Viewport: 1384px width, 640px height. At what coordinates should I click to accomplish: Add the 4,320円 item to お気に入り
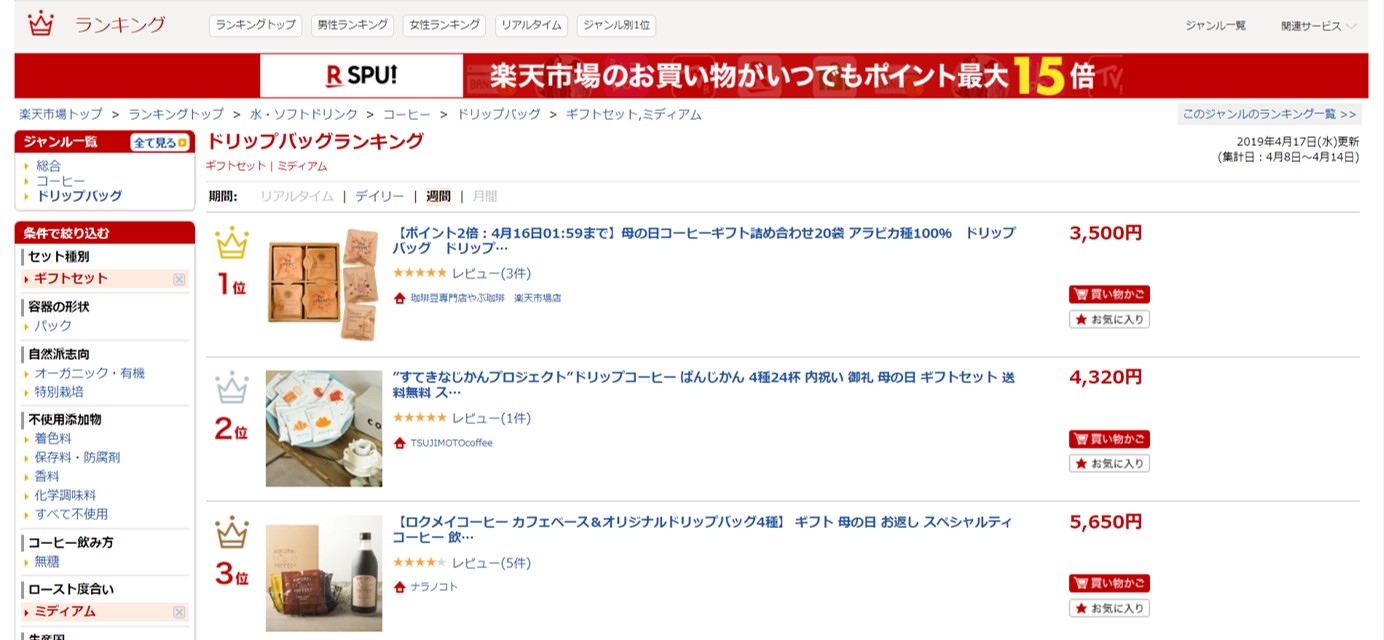1109,464
